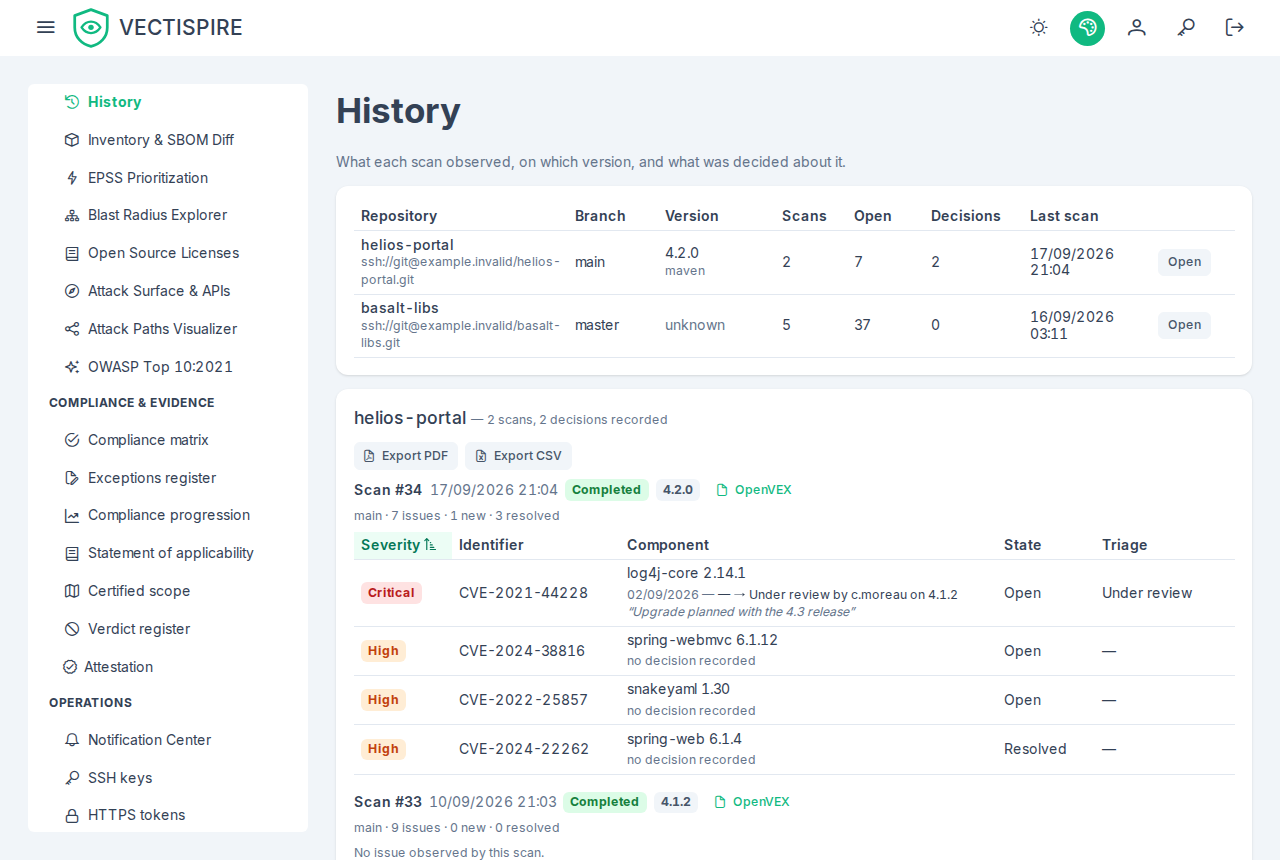Open the hamburger navigation menu
The height and width of the screenshot is (860, 1280).
[46, 27]
